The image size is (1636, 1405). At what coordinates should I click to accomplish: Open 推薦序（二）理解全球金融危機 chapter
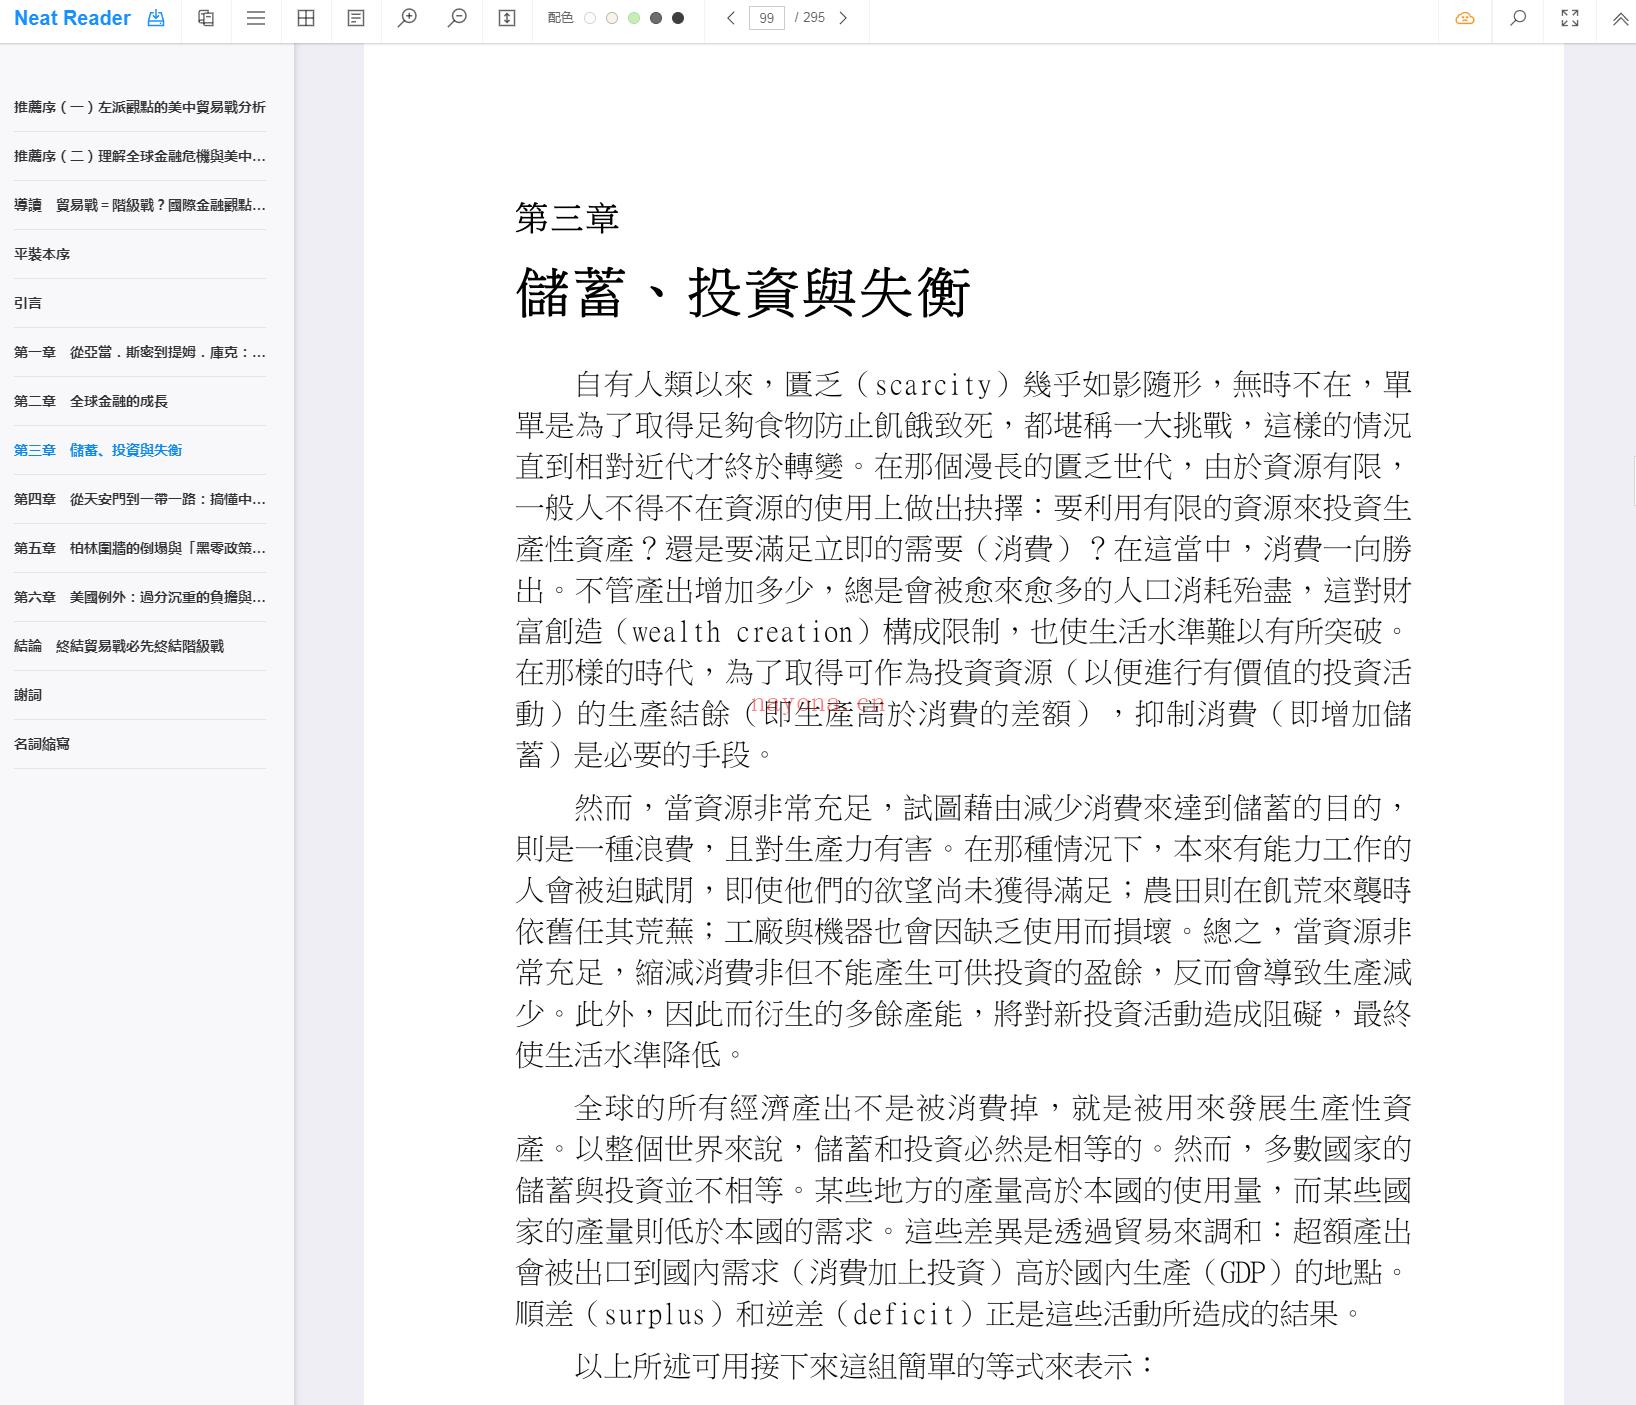point(140,156)
